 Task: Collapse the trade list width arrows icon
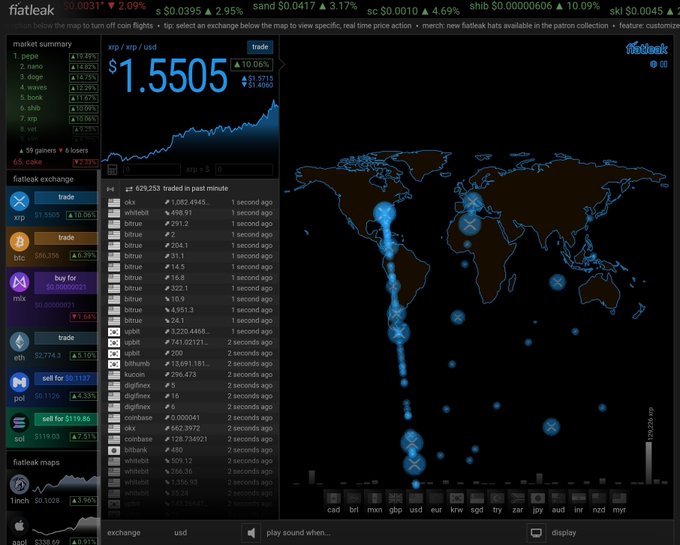point(111,189)
